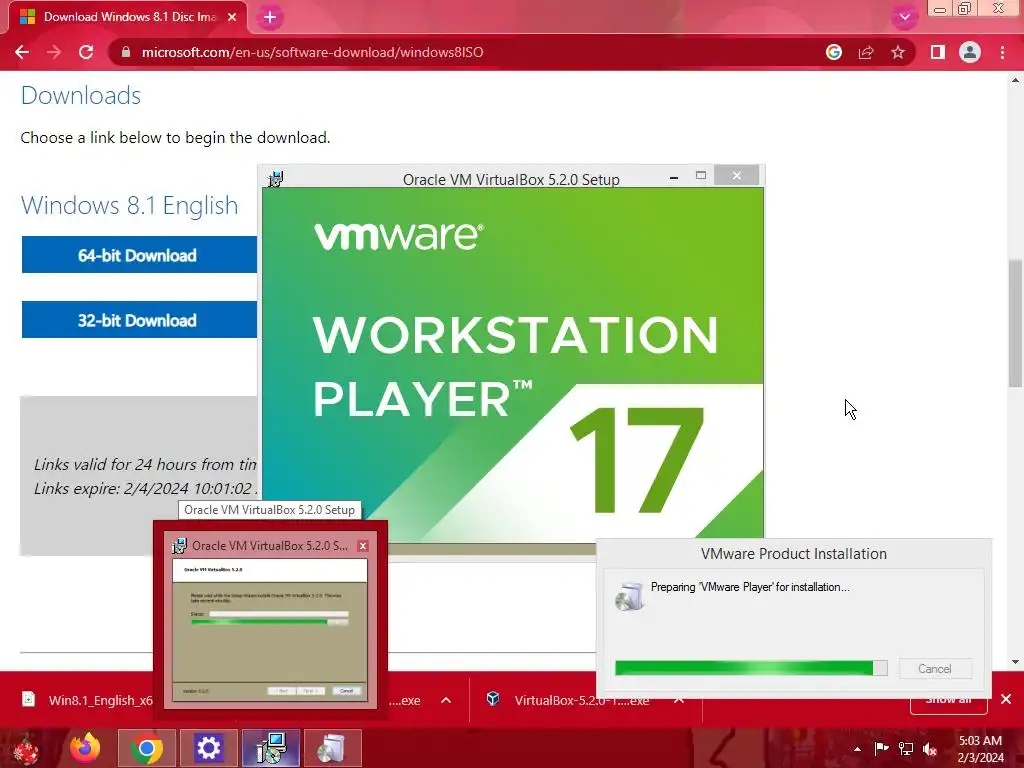Screen dimensions: 1024x768
Task: Open Chrome three-dot menu
Action: pyautogui.click(x=1002, y=52)
